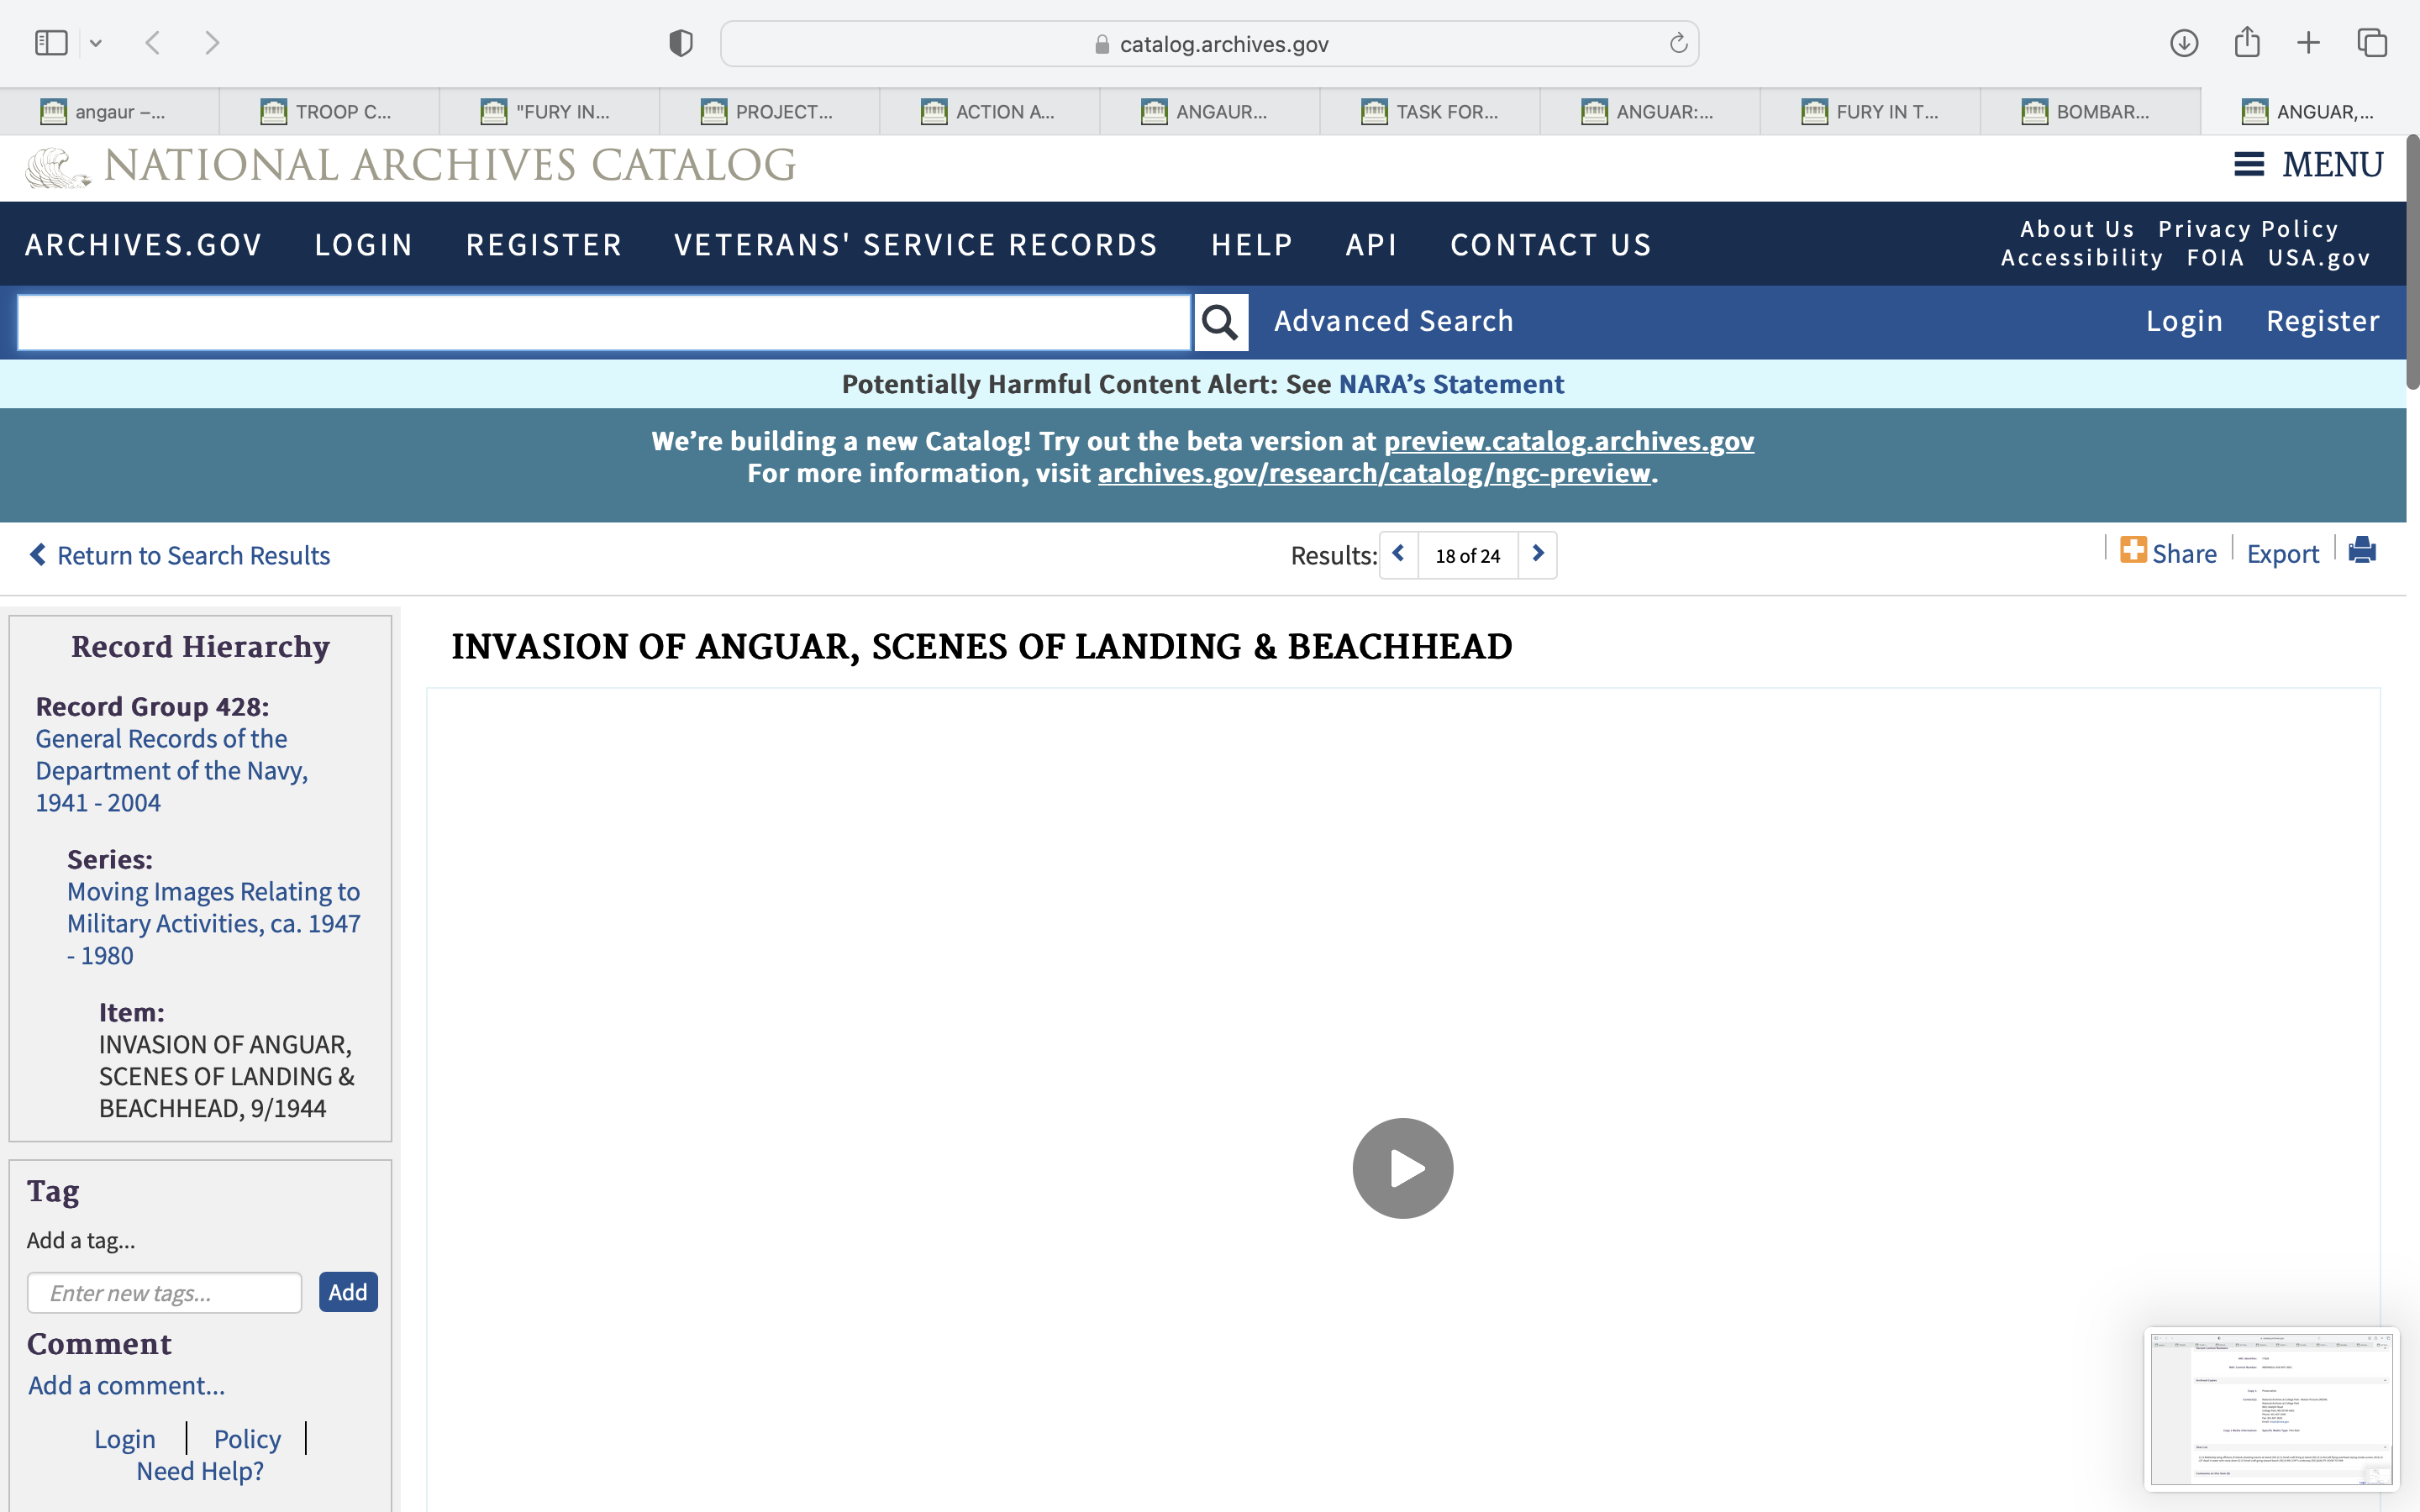This screenshot has width=2420, height=1512.
Task: Play the video with center play button
Action: (1402, 1168)
